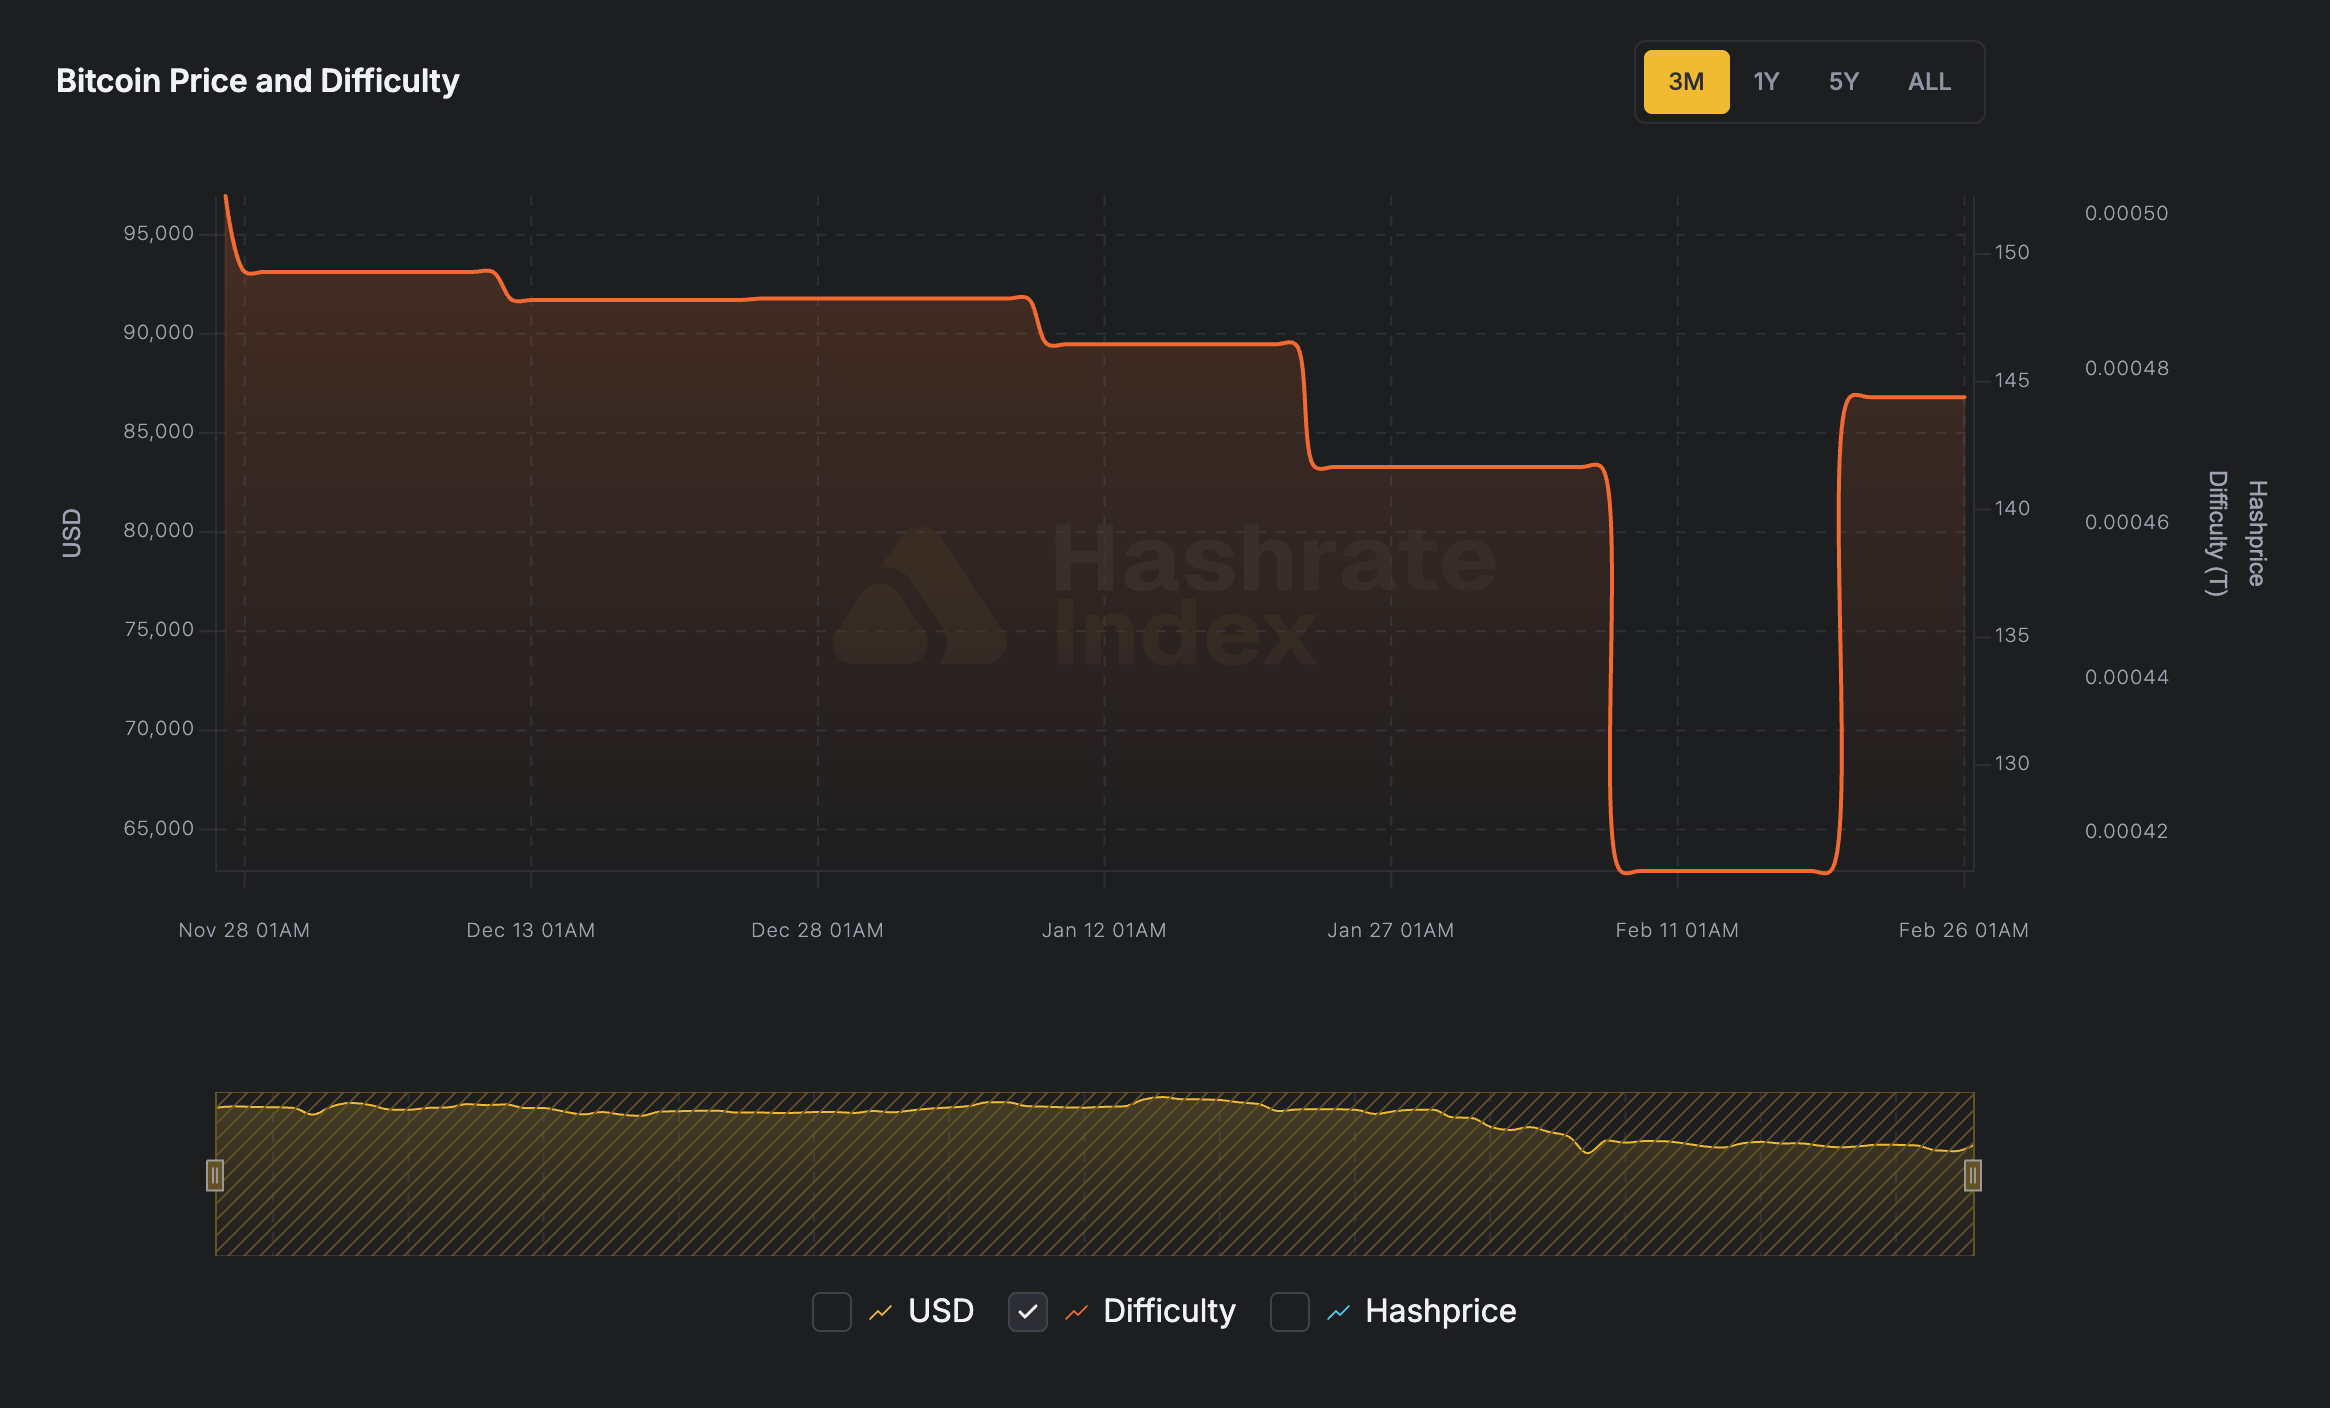Select the 3M time range
The width and height of the screenshot is (2330, 1408).
coord(1685,81)
